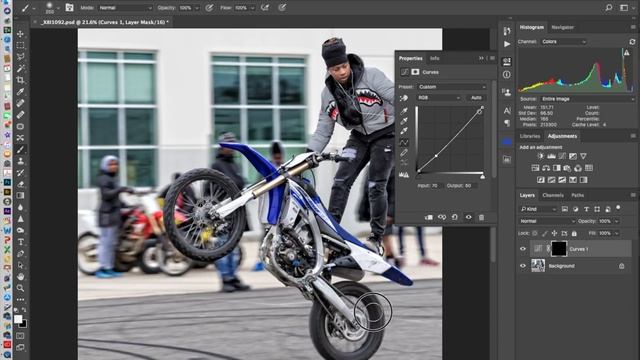Select edit points to modify curve tool
The width and height of the screenshot is (640, 360).
(404, 142)
